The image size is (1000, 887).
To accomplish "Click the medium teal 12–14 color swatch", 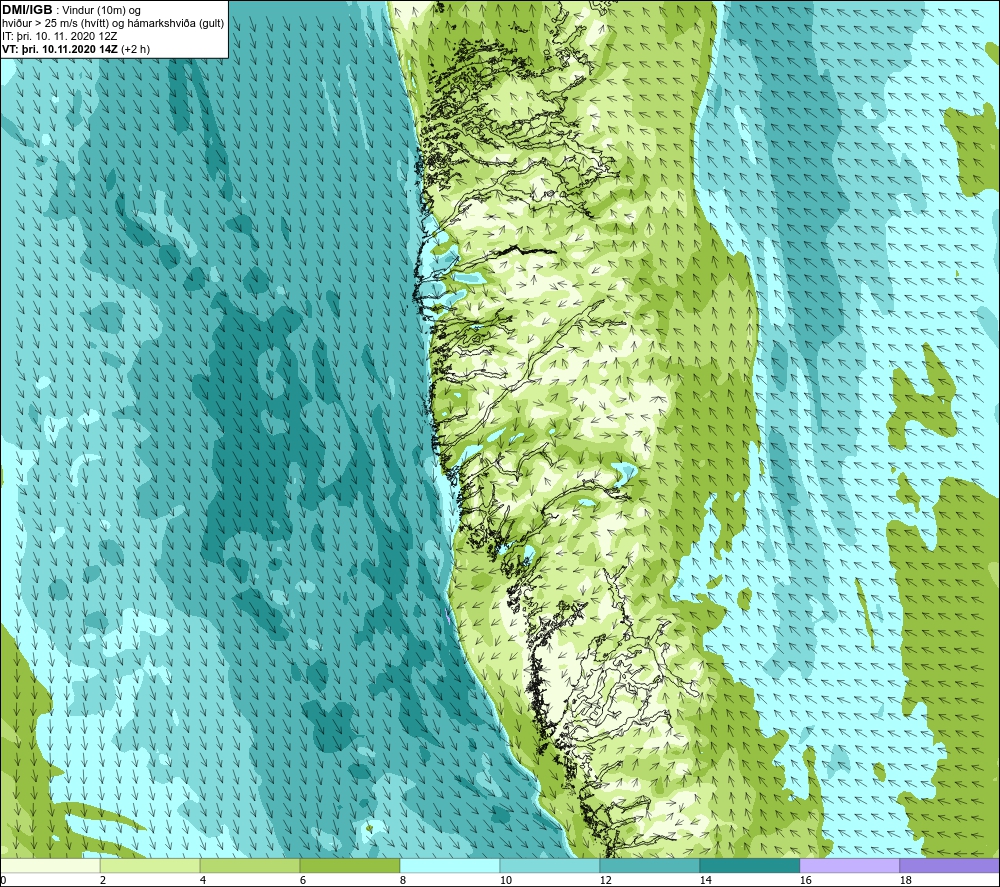I will tap(649, 865).
